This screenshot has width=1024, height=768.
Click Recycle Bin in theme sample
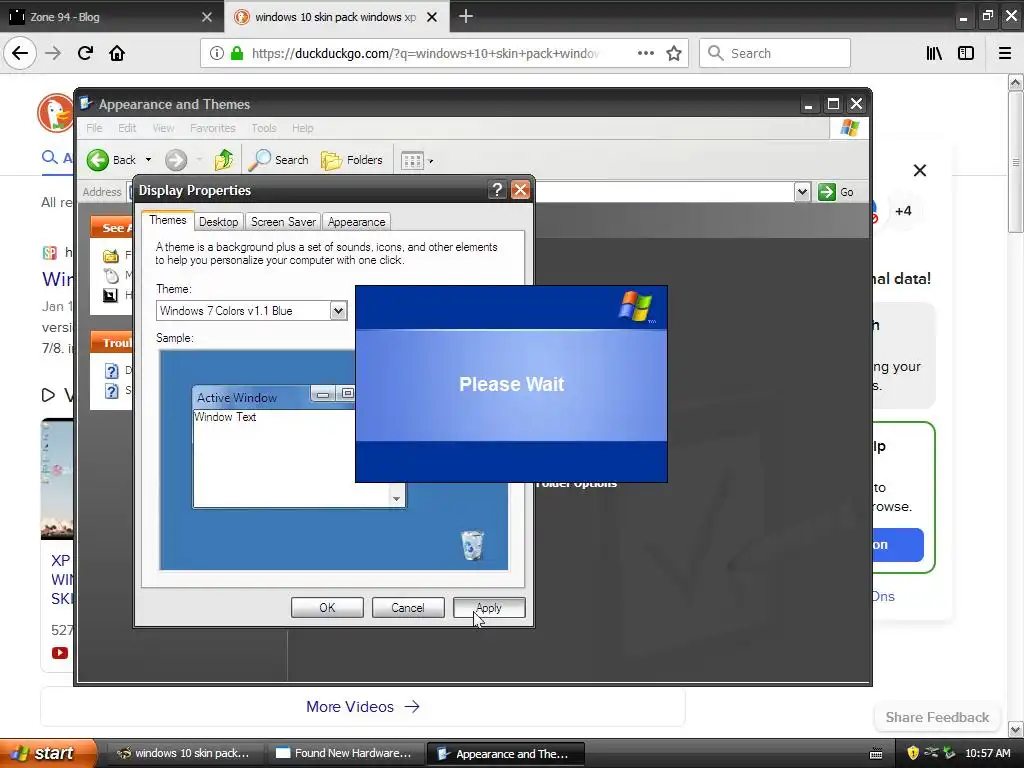472,545
